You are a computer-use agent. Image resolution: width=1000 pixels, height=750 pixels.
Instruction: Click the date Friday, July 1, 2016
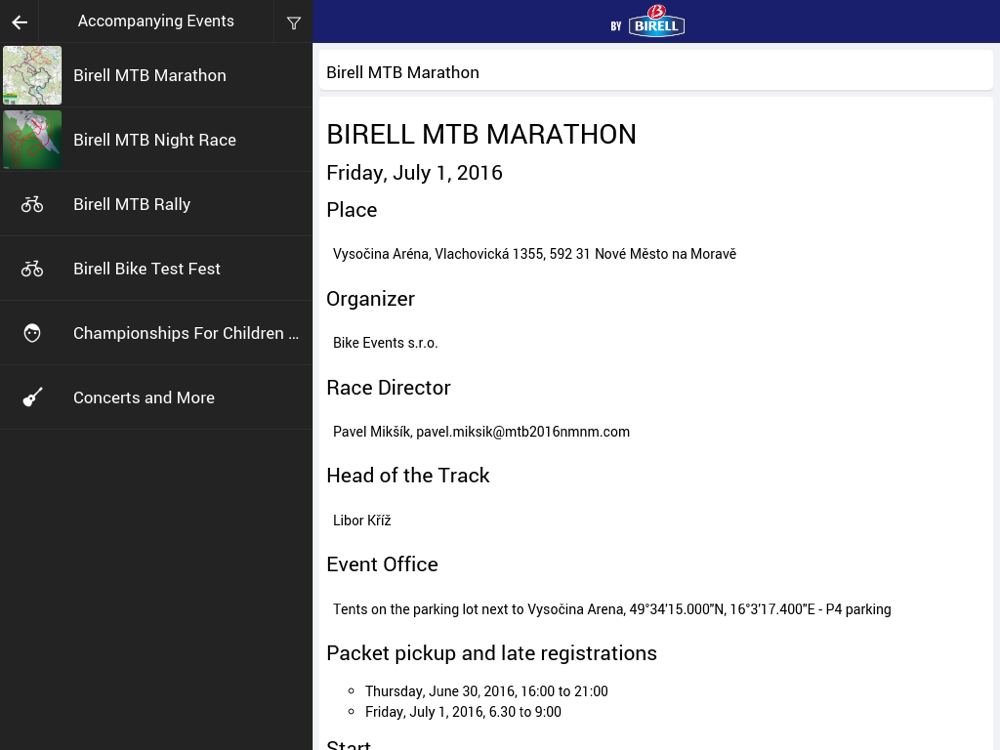415,173
